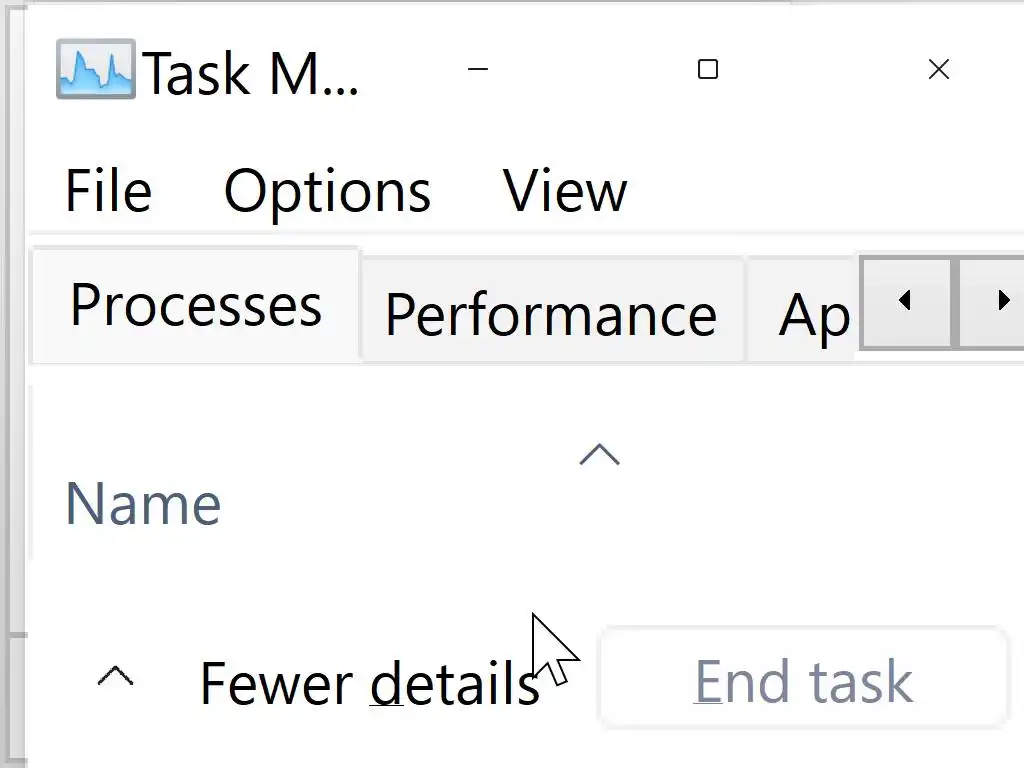This screenshot has height=768, width=1024.
Task: Click the Fewer details text link
Action: (x=369, y=684)
